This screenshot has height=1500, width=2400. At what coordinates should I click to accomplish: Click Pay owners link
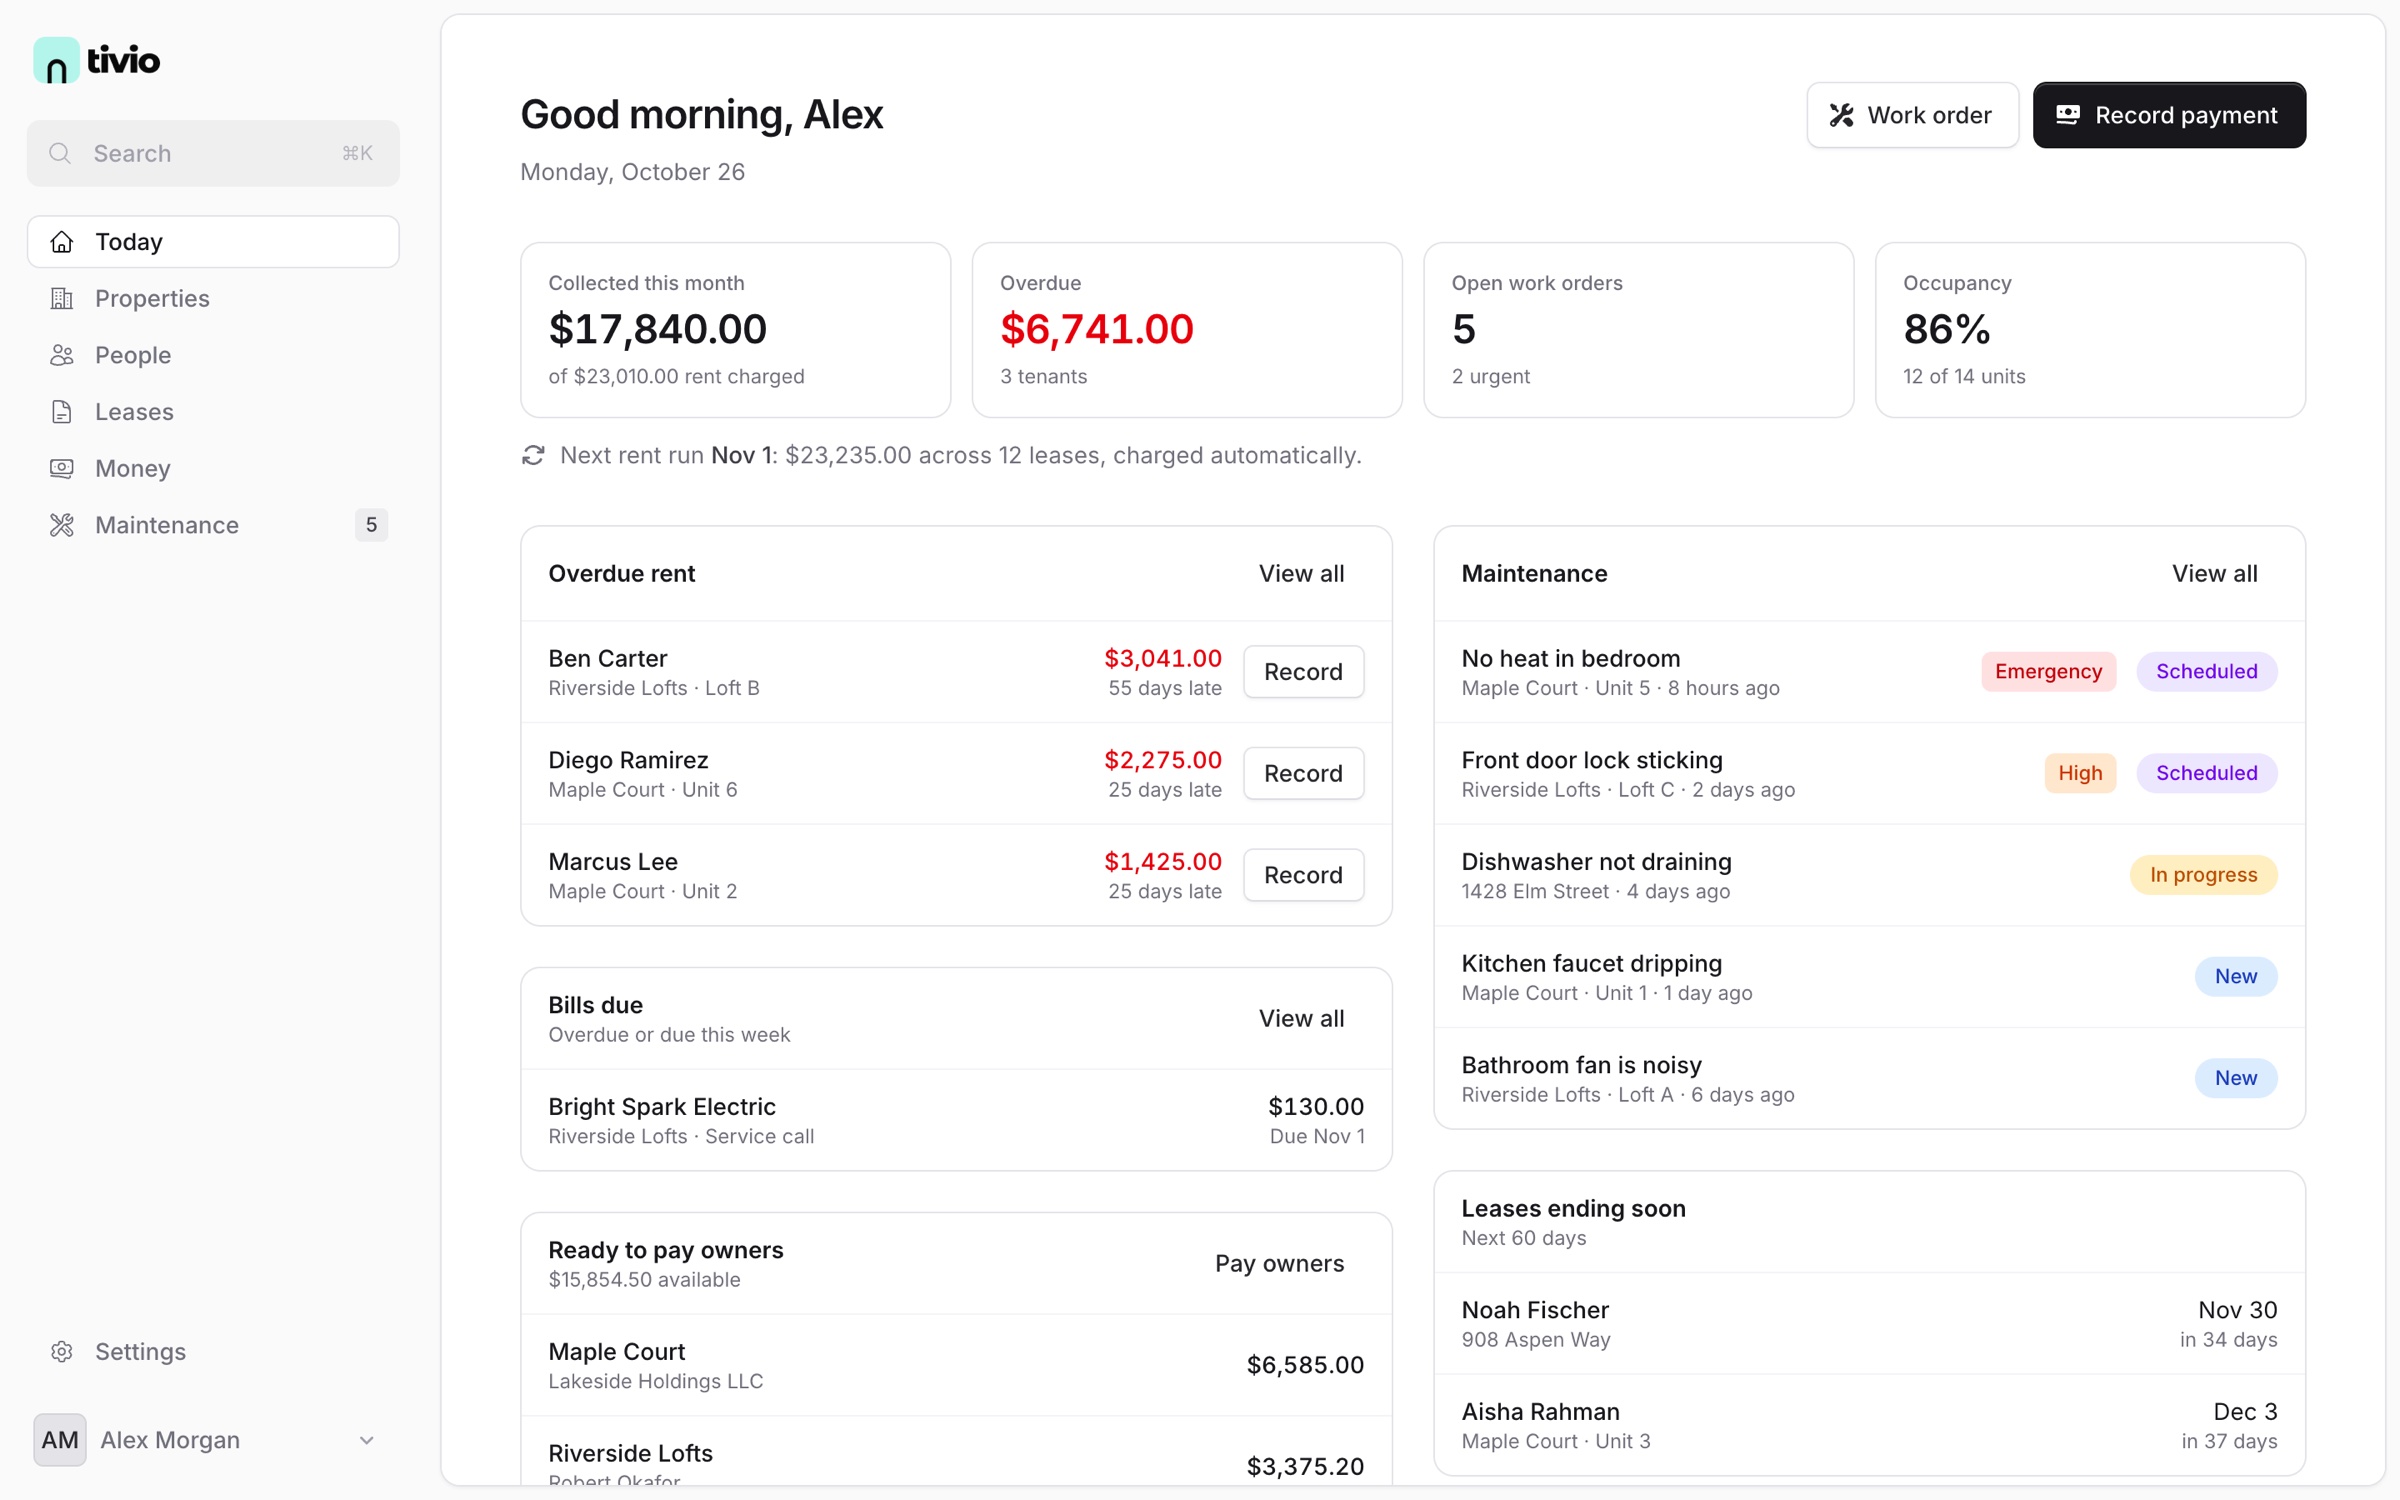tap(1279, 1263)
